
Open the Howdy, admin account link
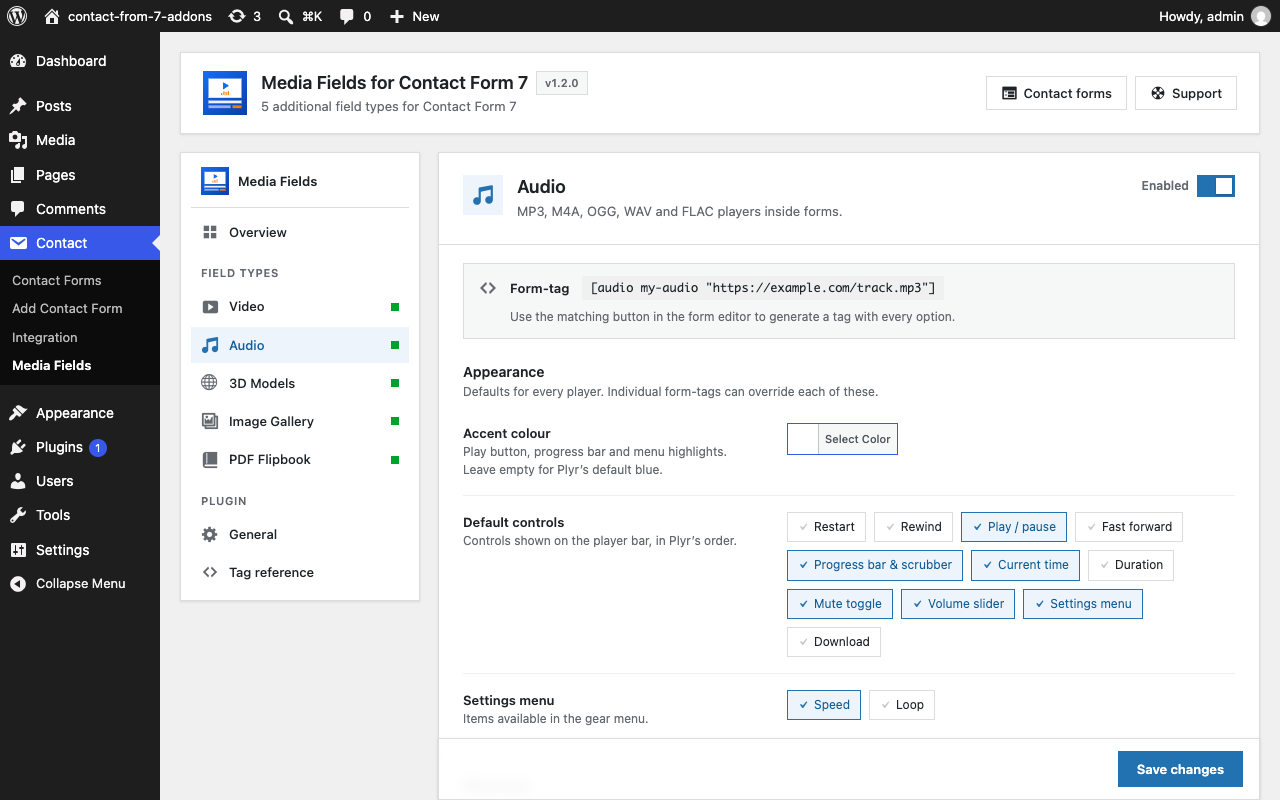(x=1214, y=16)
